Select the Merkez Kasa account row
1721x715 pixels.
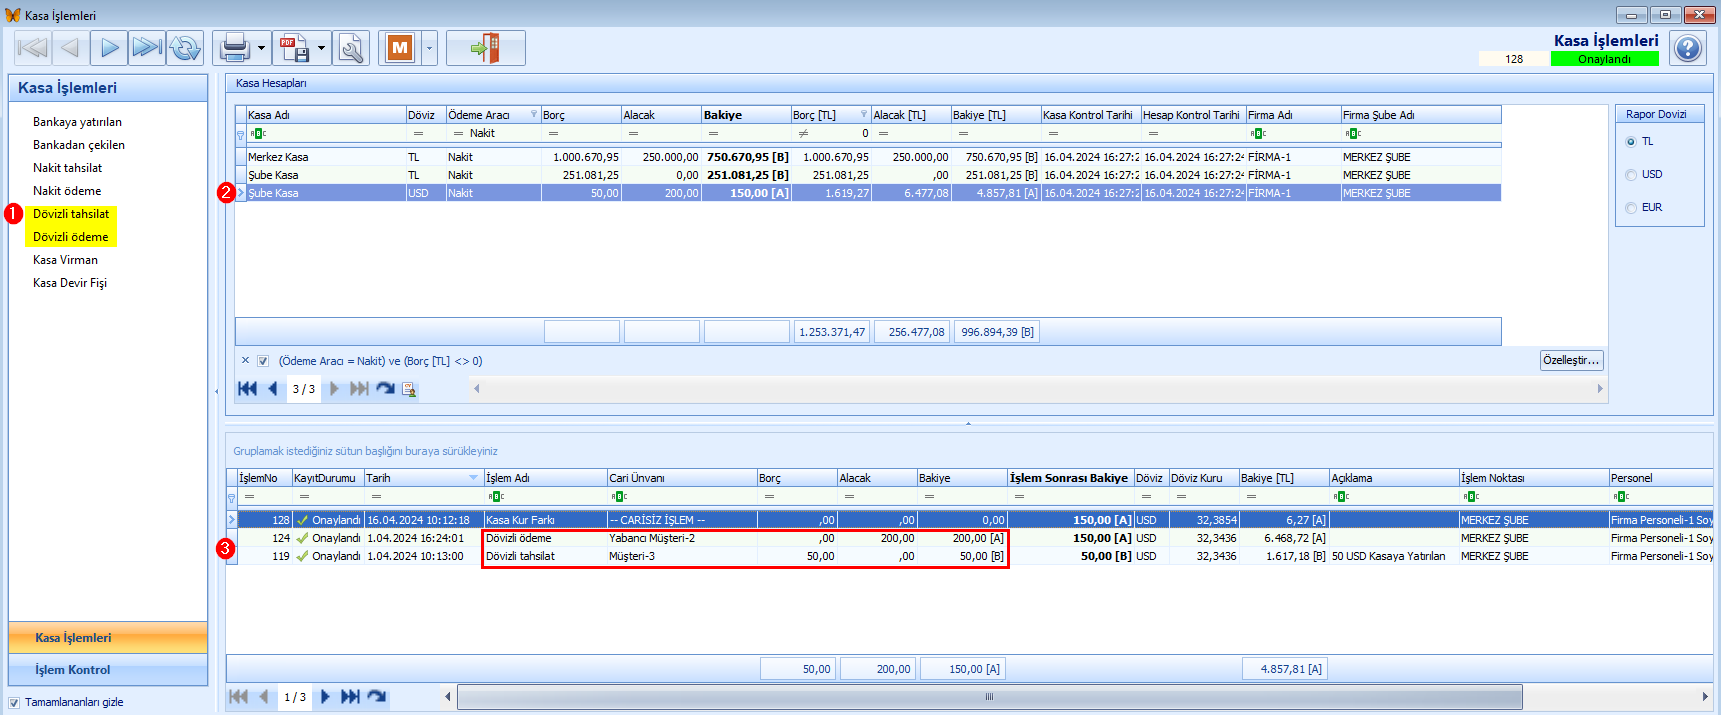pyautogui.click(x=868, y=157)
